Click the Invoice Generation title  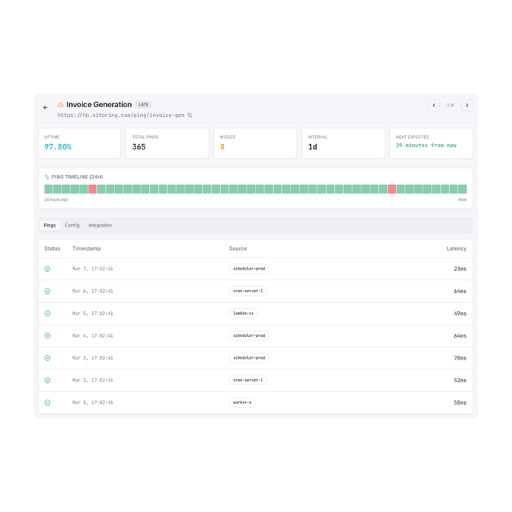point(99,105)
